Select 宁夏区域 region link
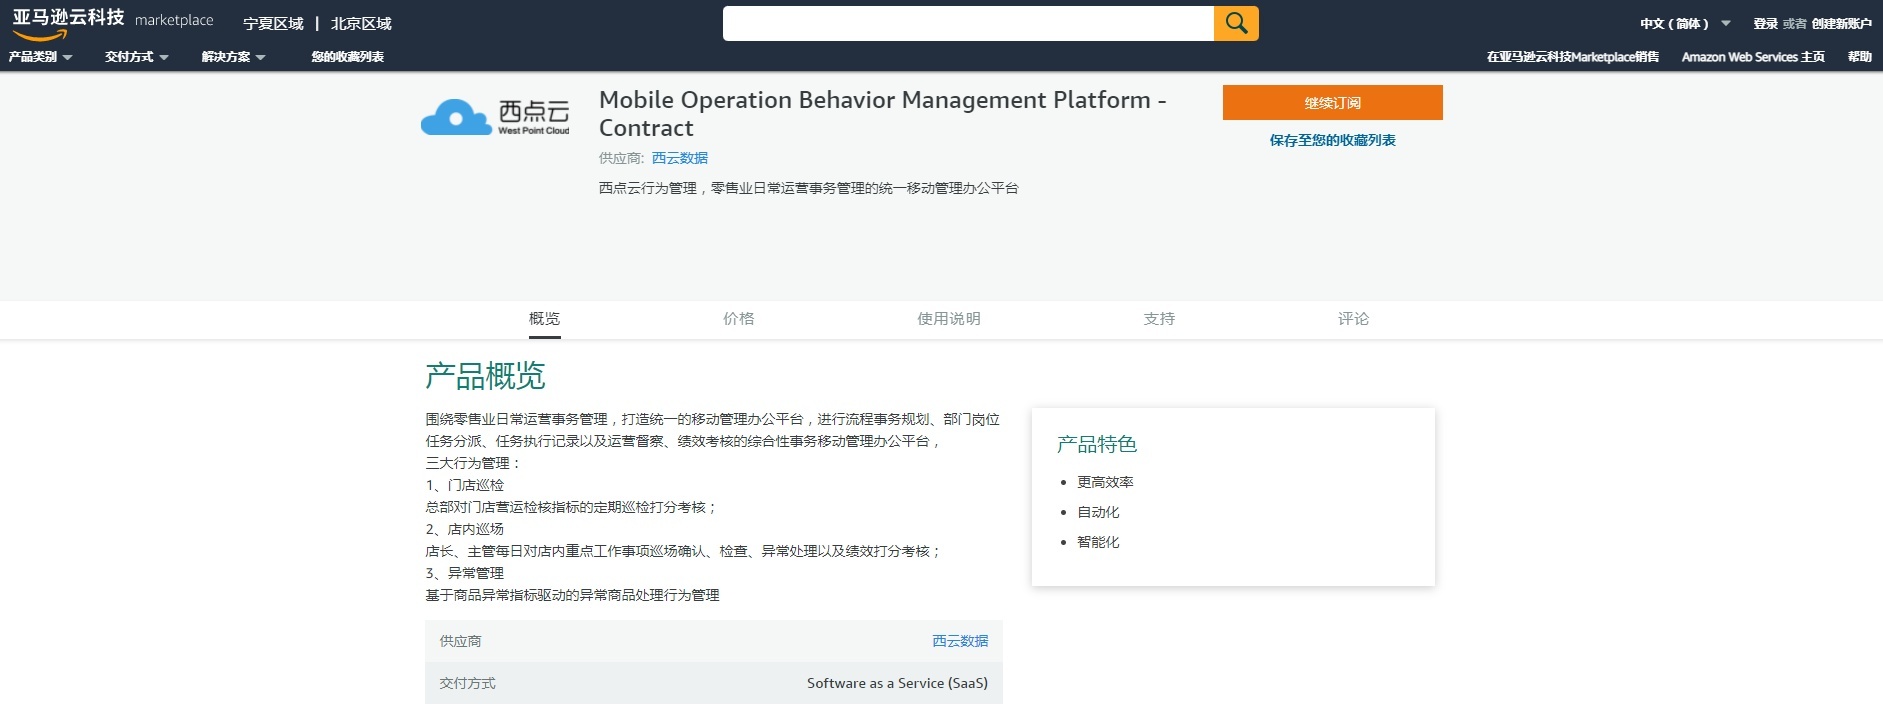 273,24
